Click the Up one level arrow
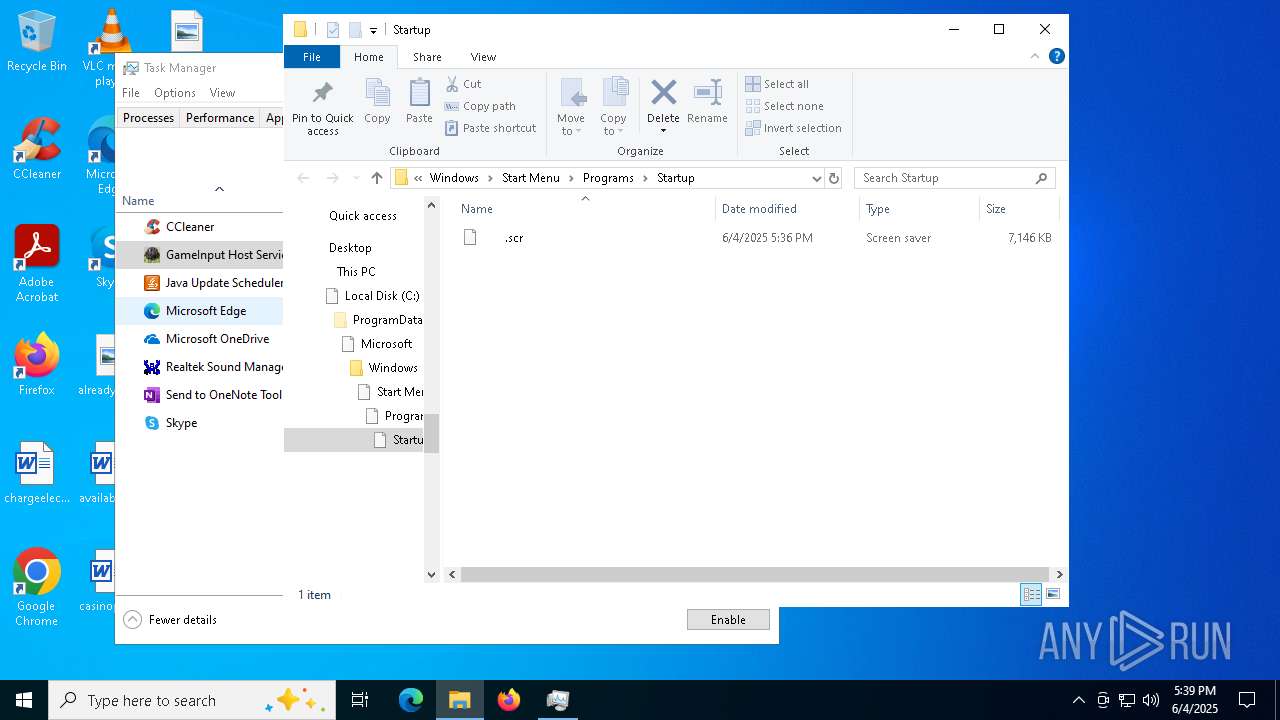 pos(376,178)
